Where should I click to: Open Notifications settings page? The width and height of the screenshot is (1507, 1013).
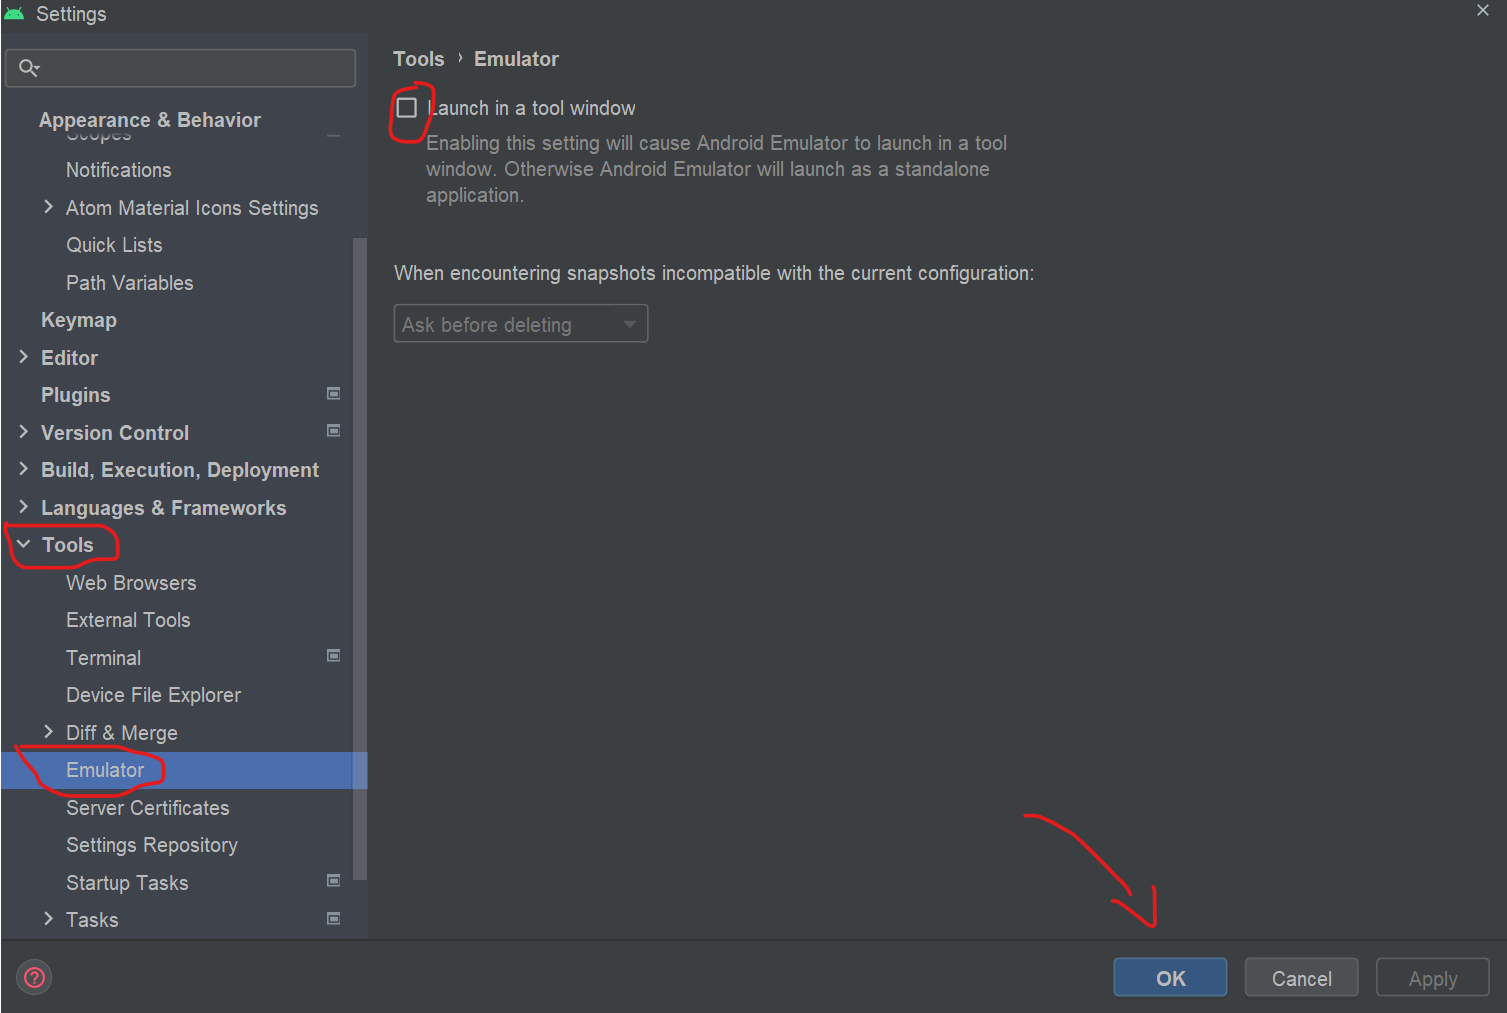[x=119, y=170]
